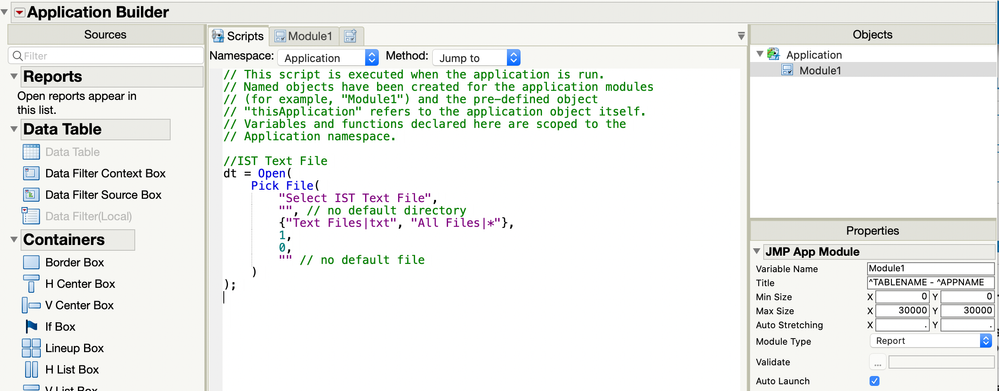Collapse the Application Builder outline
The image size is (999, 391).
tap(5, 12)
